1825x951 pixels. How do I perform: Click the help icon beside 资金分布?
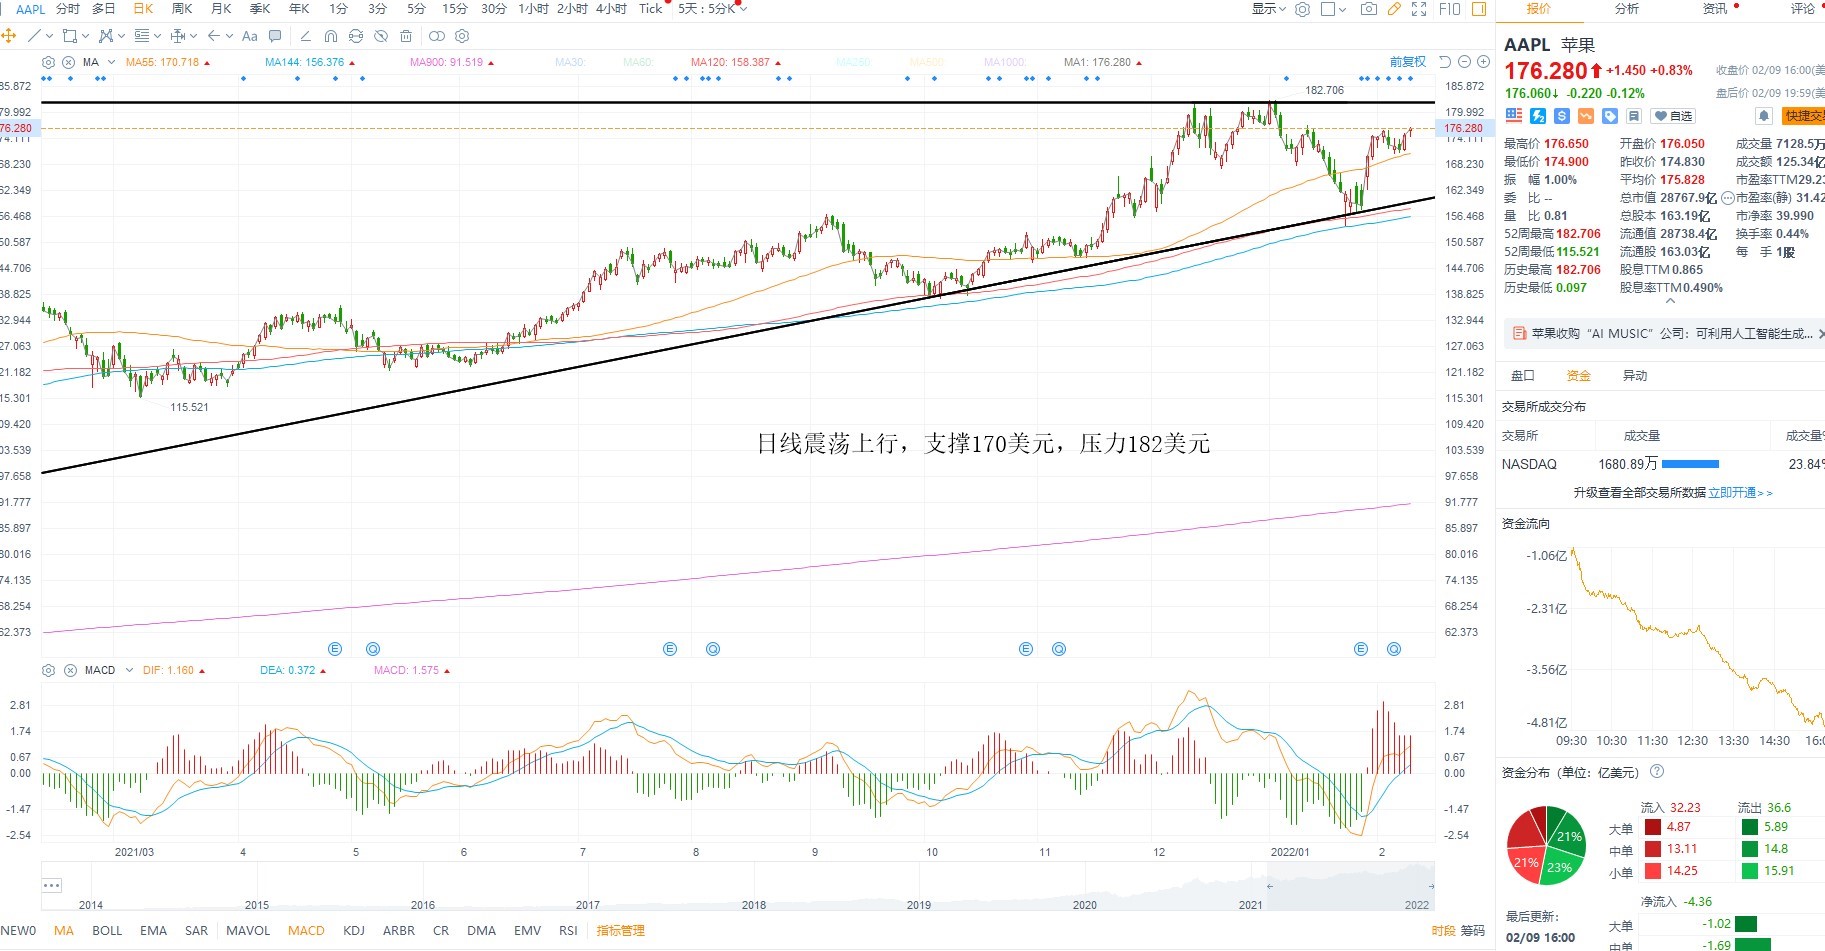pos(1657,771)
